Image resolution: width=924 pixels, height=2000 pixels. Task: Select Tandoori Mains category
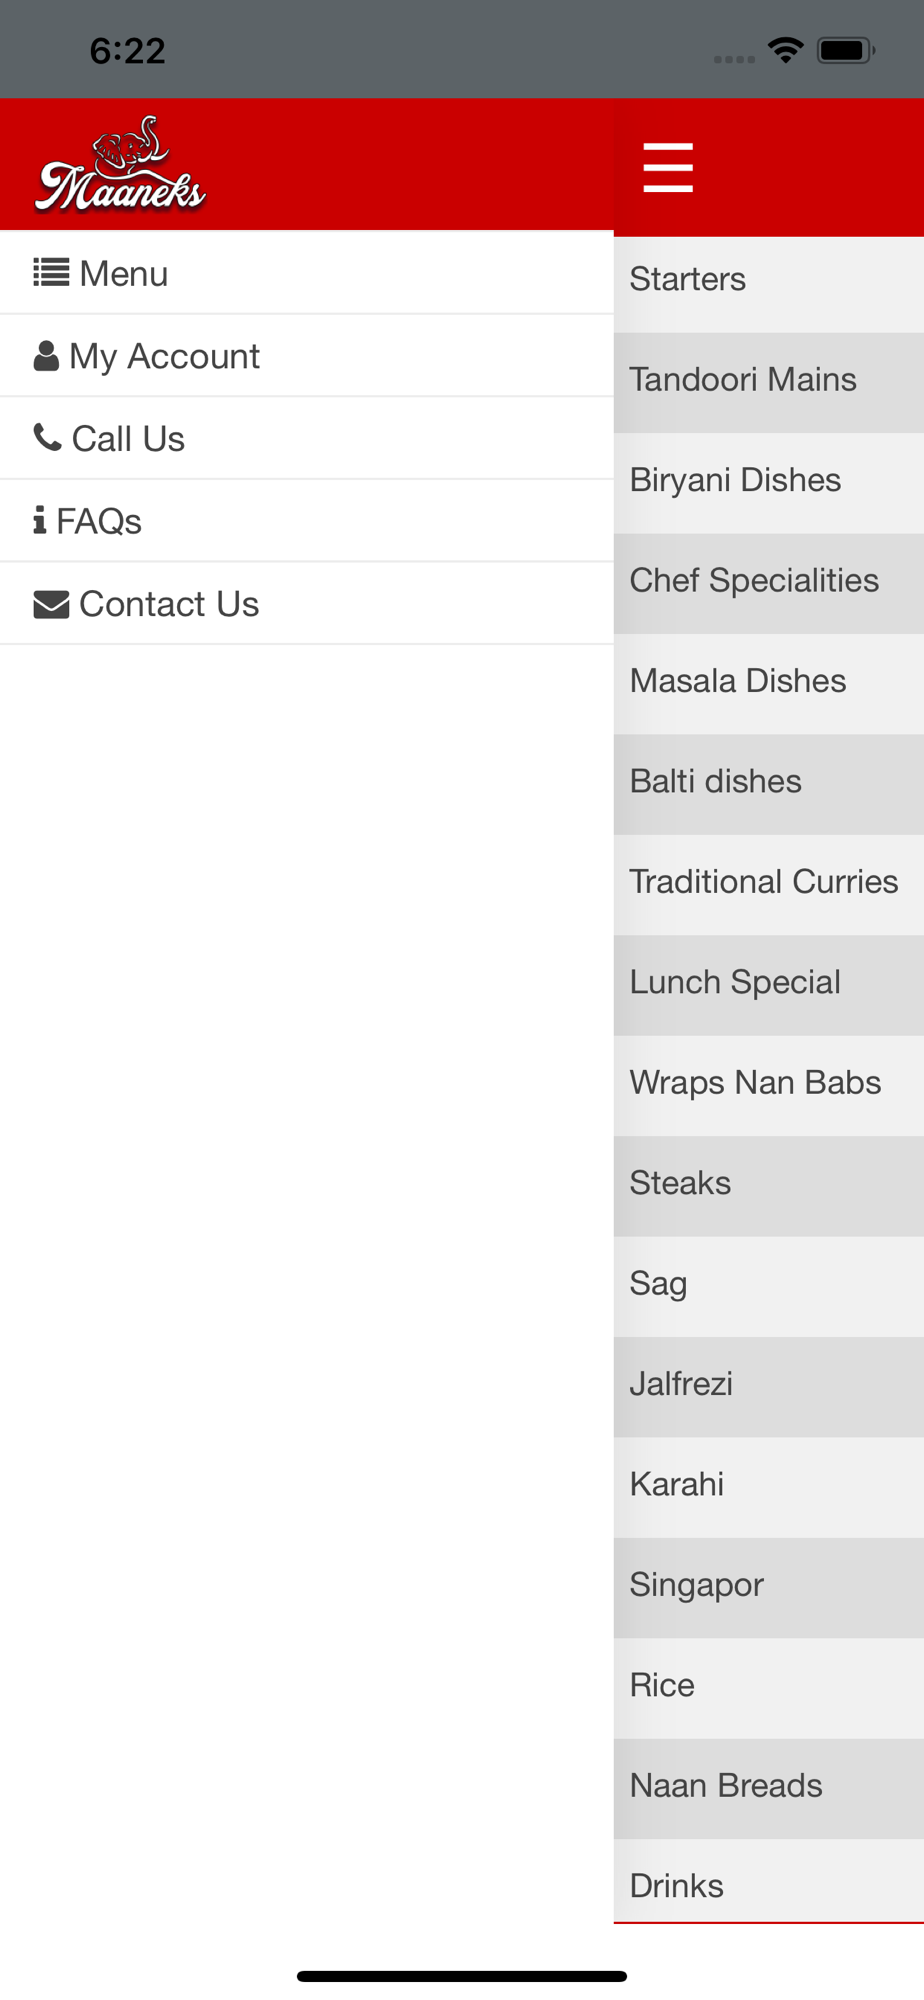(x=743, y=380)
